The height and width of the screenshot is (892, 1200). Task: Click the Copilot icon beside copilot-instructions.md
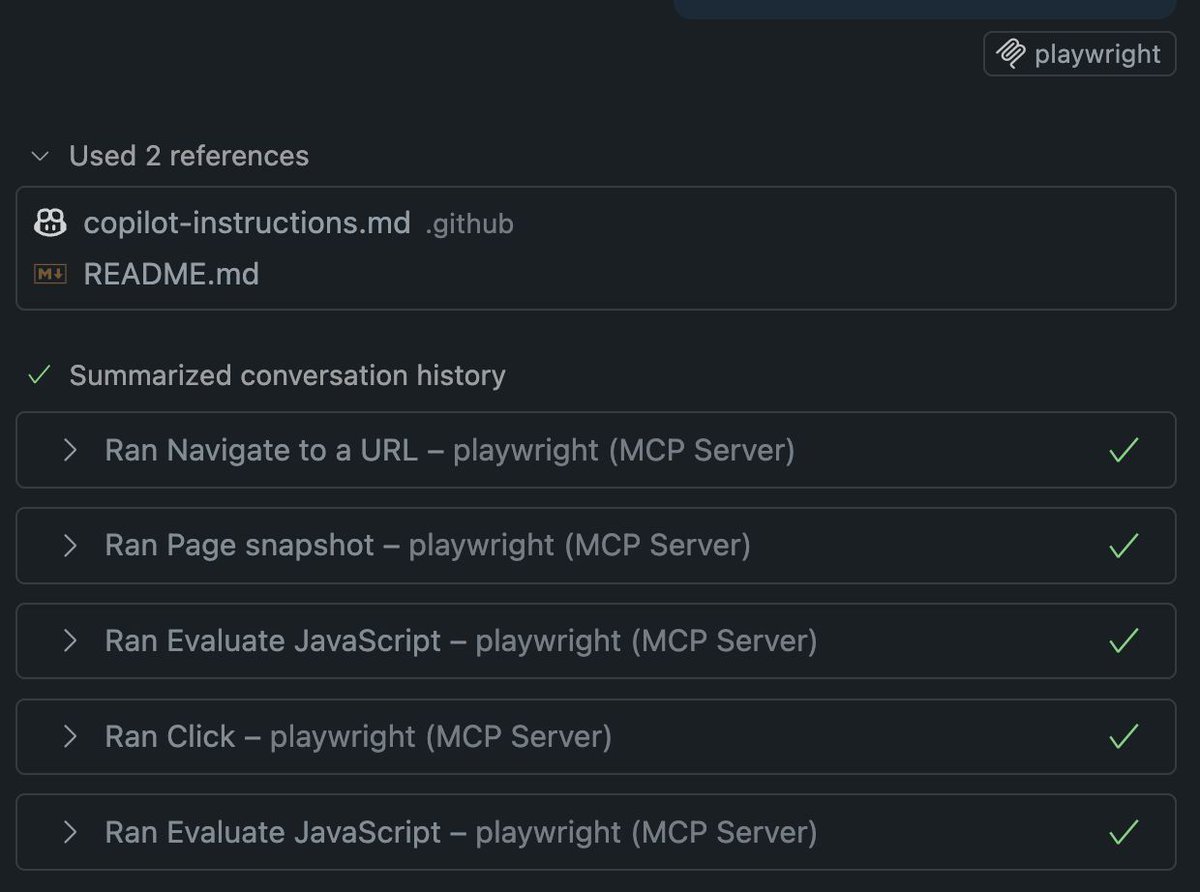(50, 223)
